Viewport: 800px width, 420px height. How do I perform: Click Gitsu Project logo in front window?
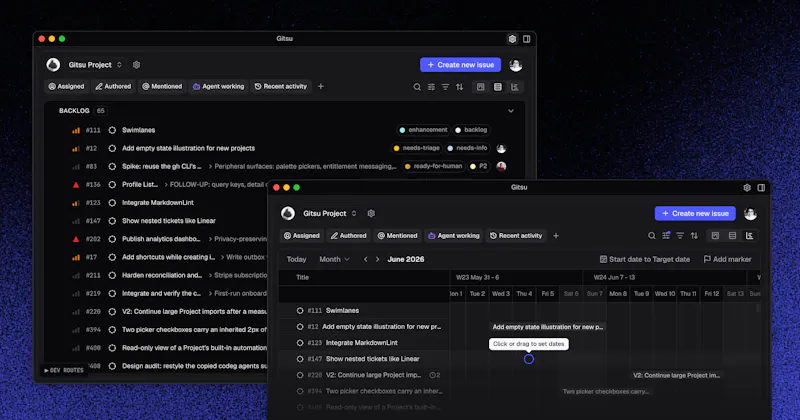[288, 213]
